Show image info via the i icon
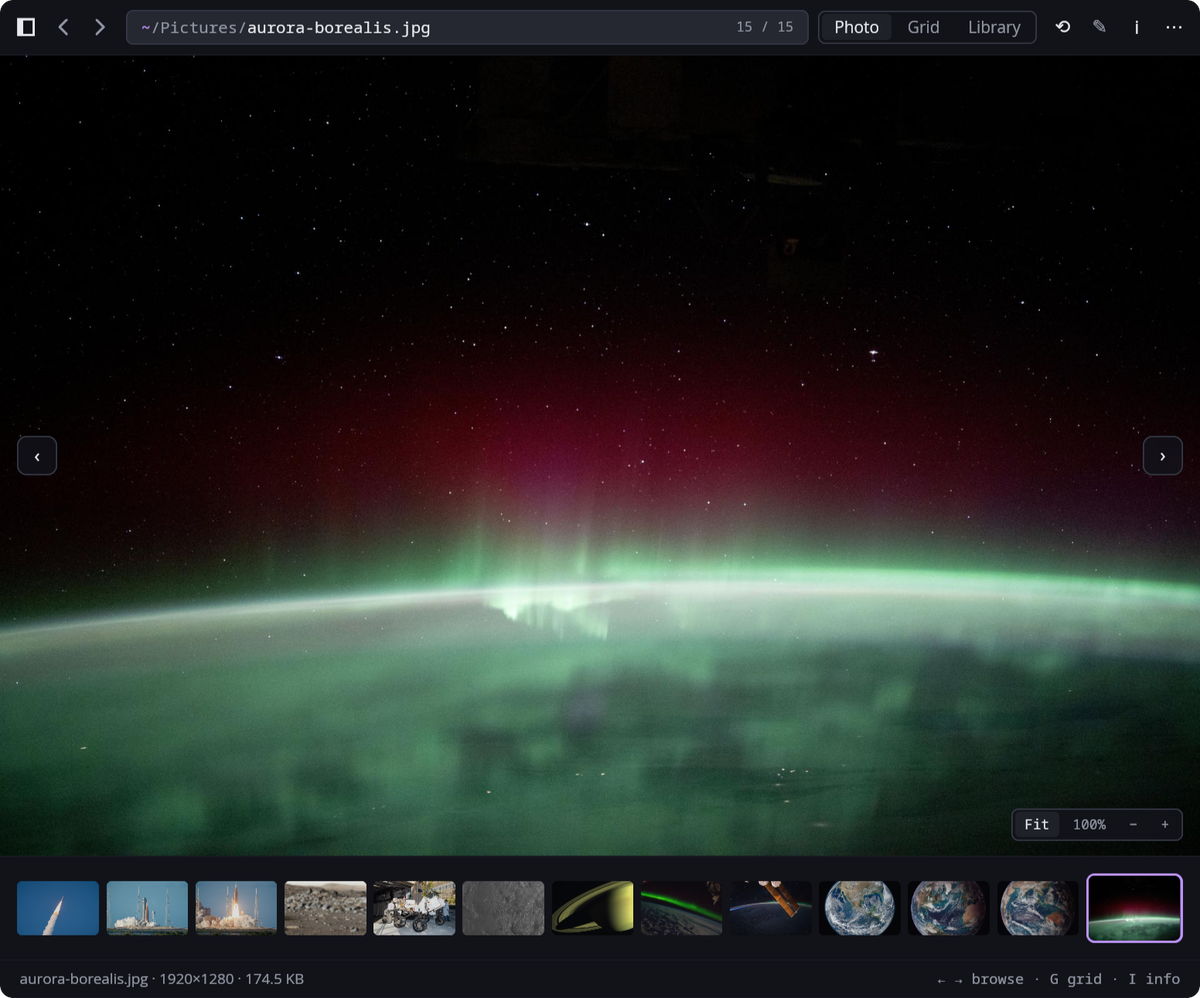 coord(1136,27)
